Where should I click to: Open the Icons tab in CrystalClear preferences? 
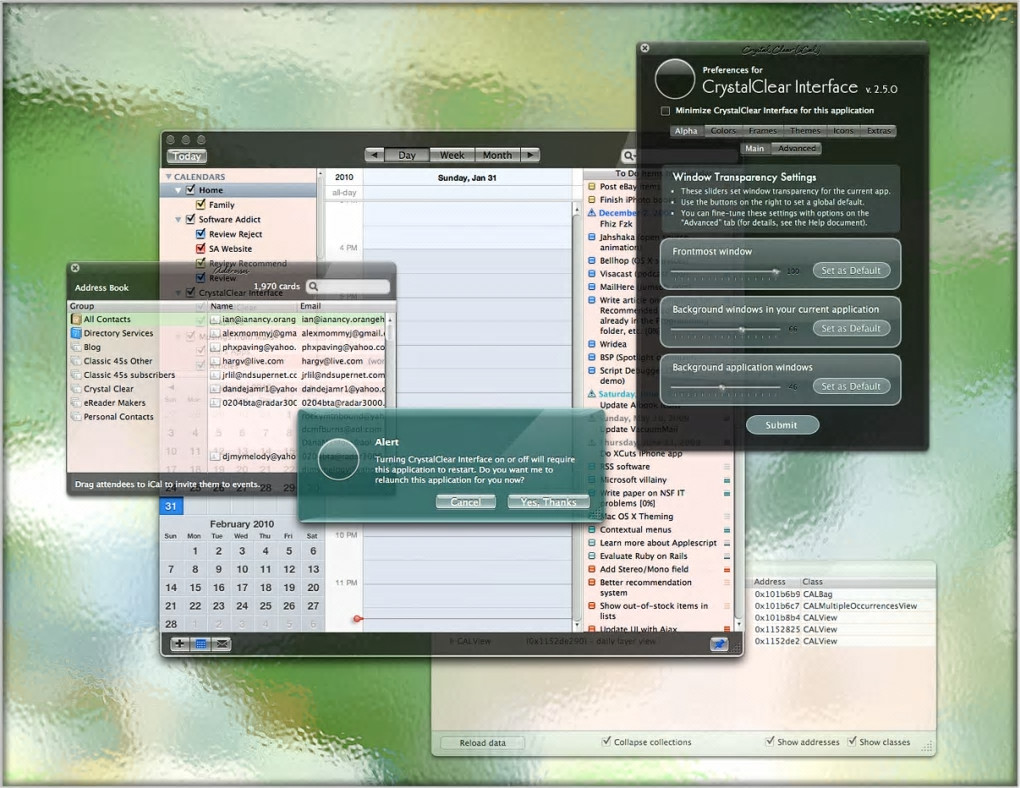844,131
